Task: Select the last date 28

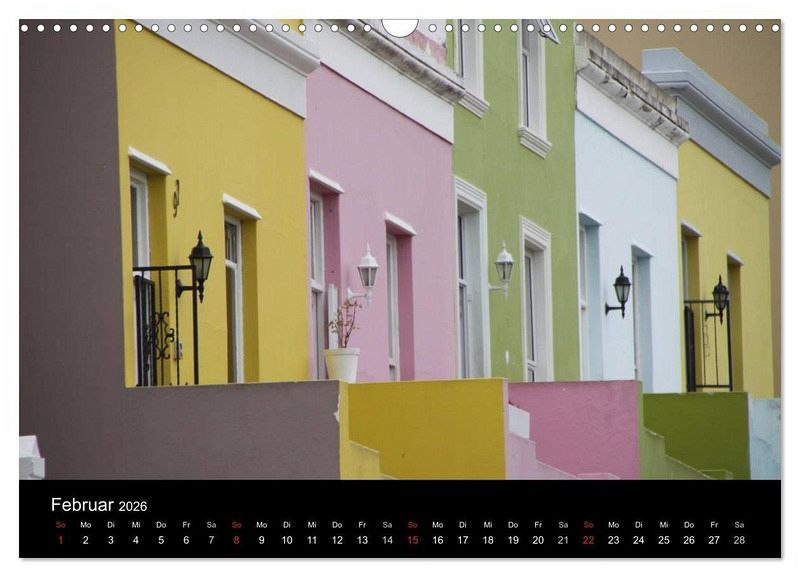Action: (739, 540)
